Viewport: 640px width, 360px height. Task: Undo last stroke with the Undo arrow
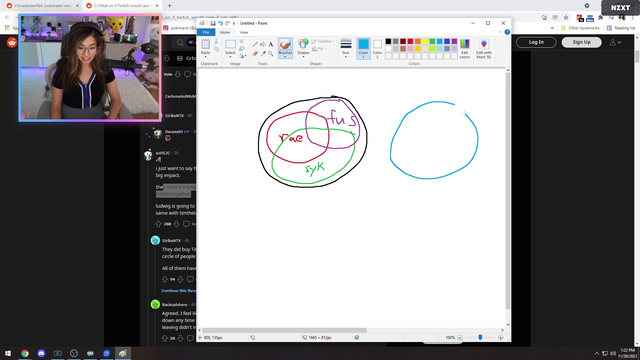(220, 23)
